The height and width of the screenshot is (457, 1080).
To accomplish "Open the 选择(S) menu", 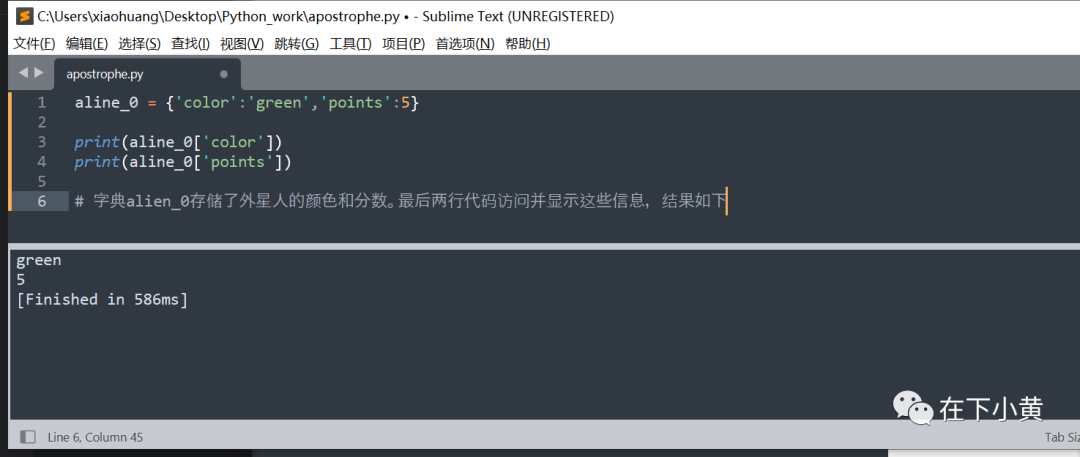I will [139, 43].
